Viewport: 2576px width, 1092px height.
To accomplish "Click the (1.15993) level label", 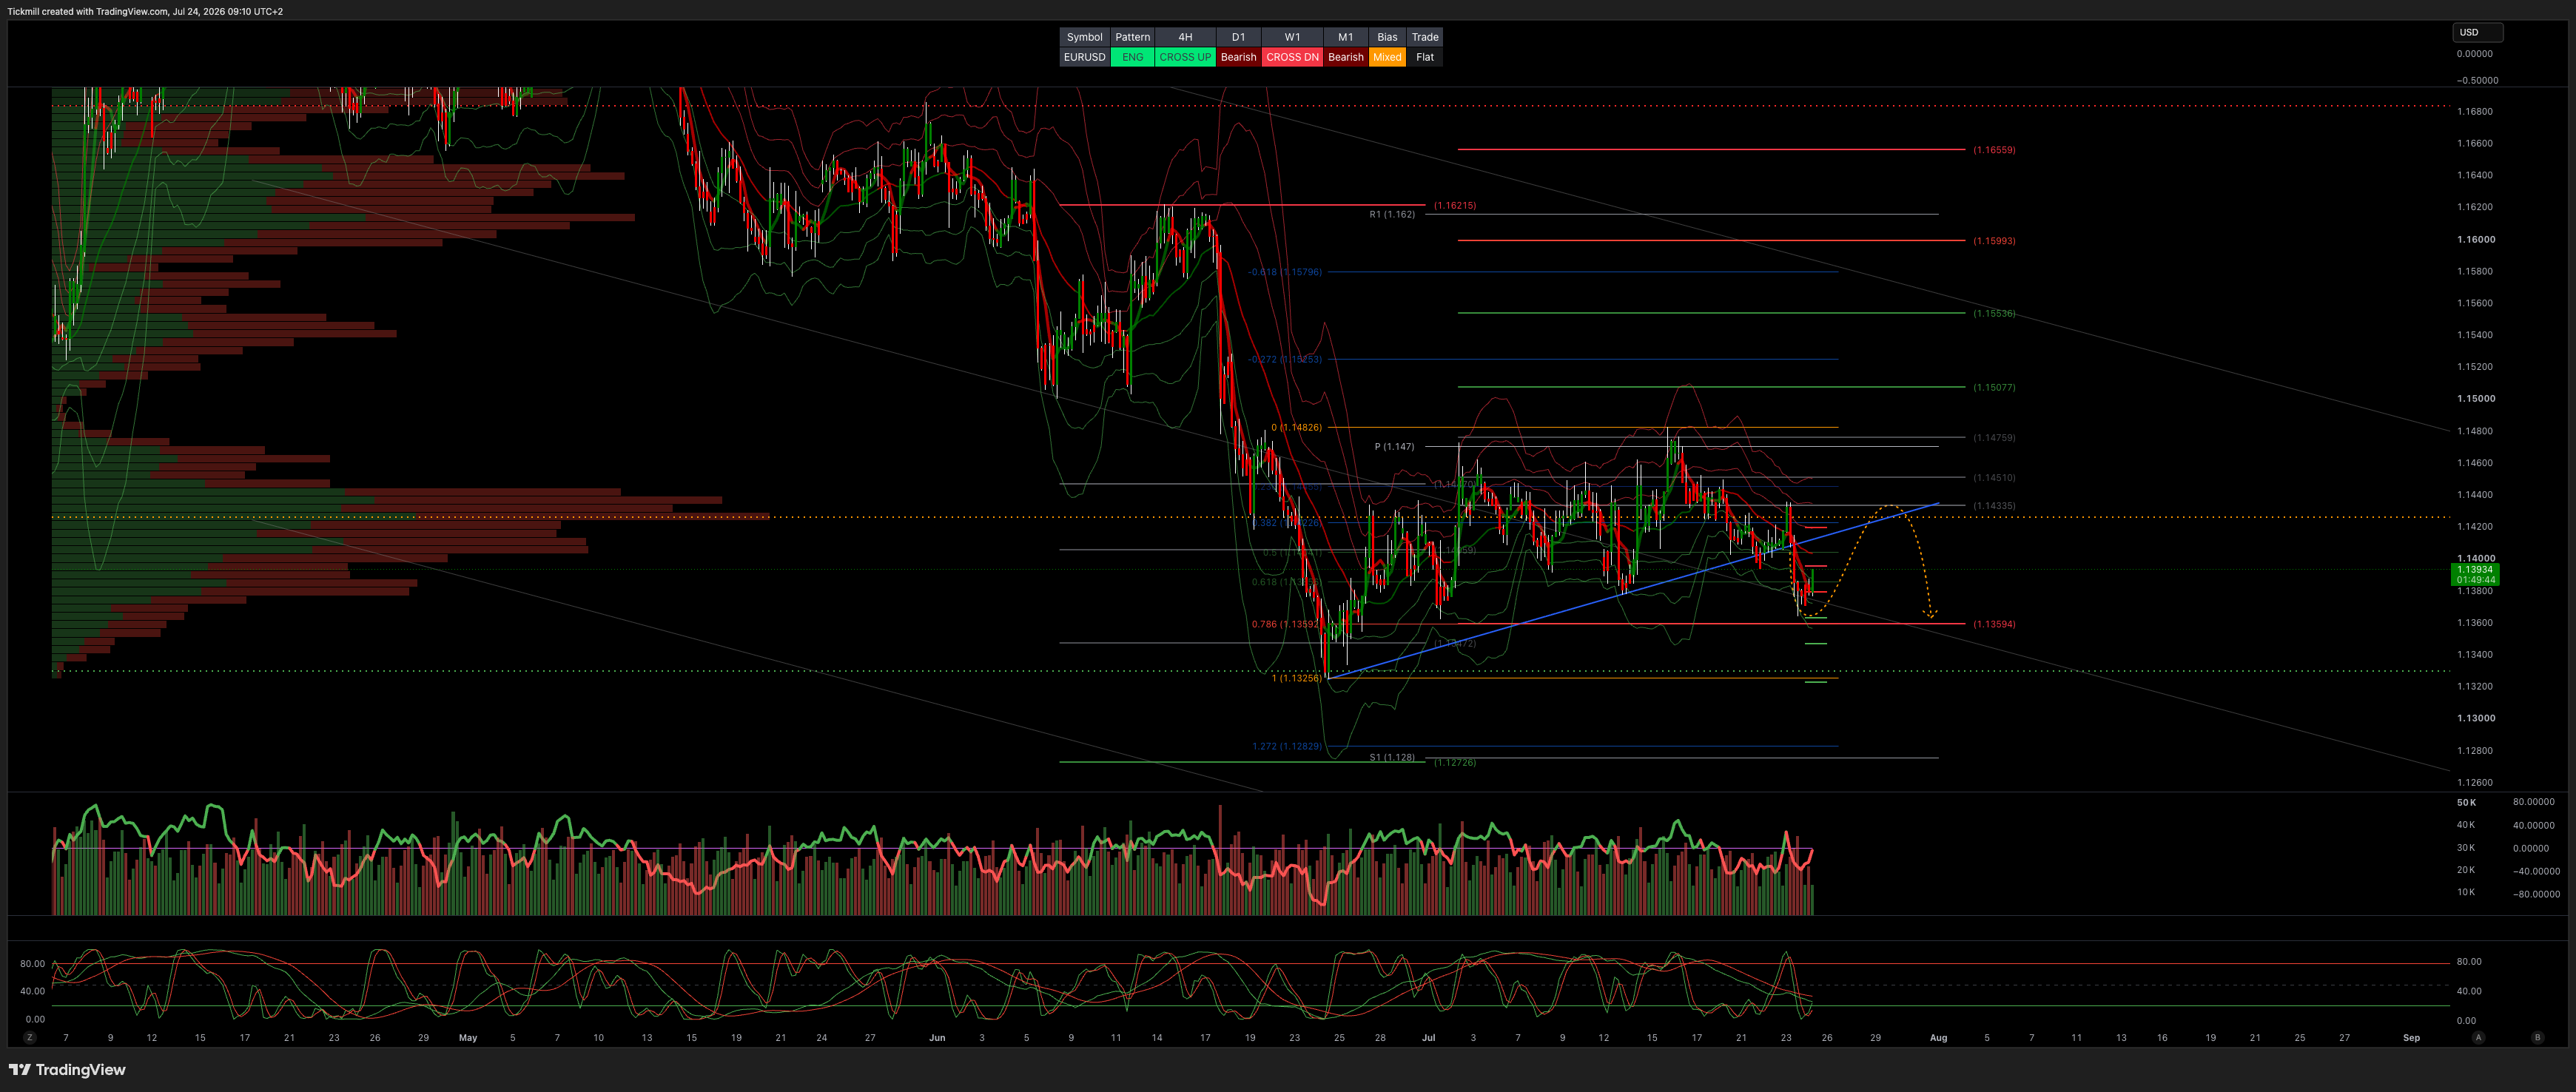I will click(1994, 241).
